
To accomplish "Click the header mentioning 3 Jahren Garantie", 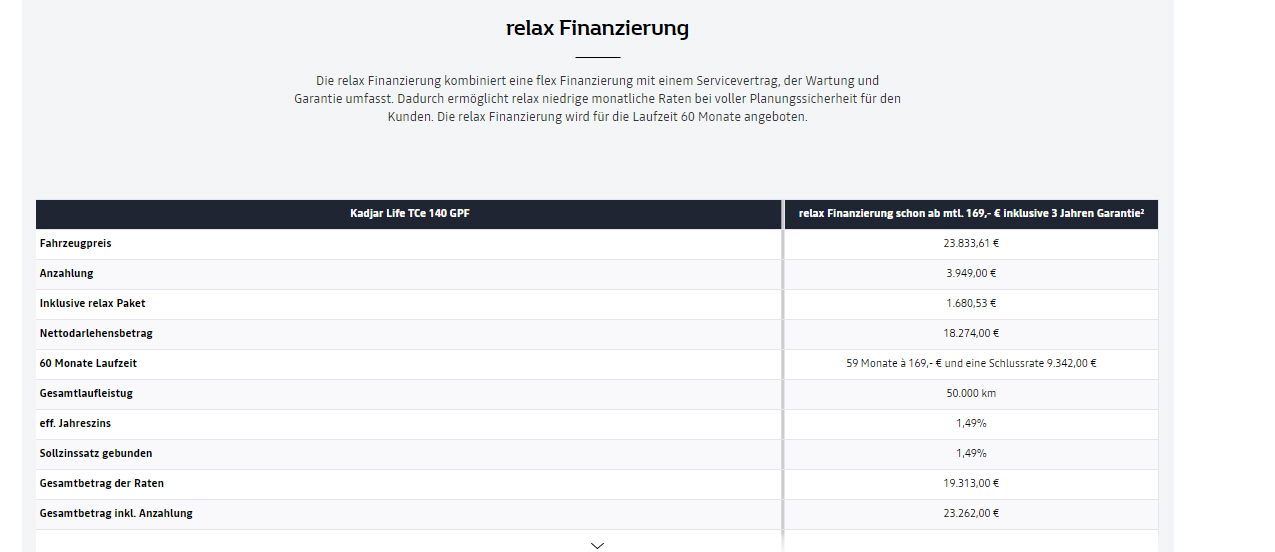I will [971, 213].
